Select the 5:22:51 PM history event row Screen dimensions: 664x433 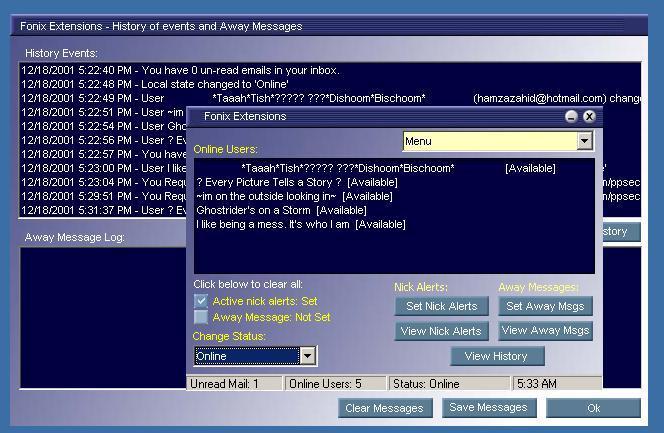[x=103, y=112]
